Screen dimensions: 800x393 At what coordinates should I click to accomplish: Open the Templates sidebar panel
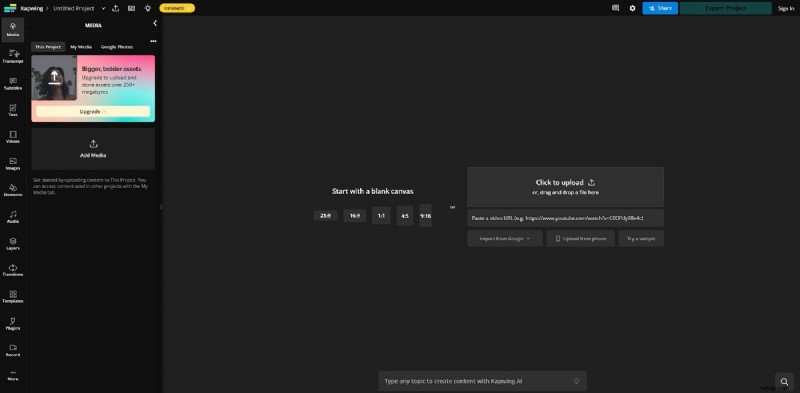click(x=13, y=297)
